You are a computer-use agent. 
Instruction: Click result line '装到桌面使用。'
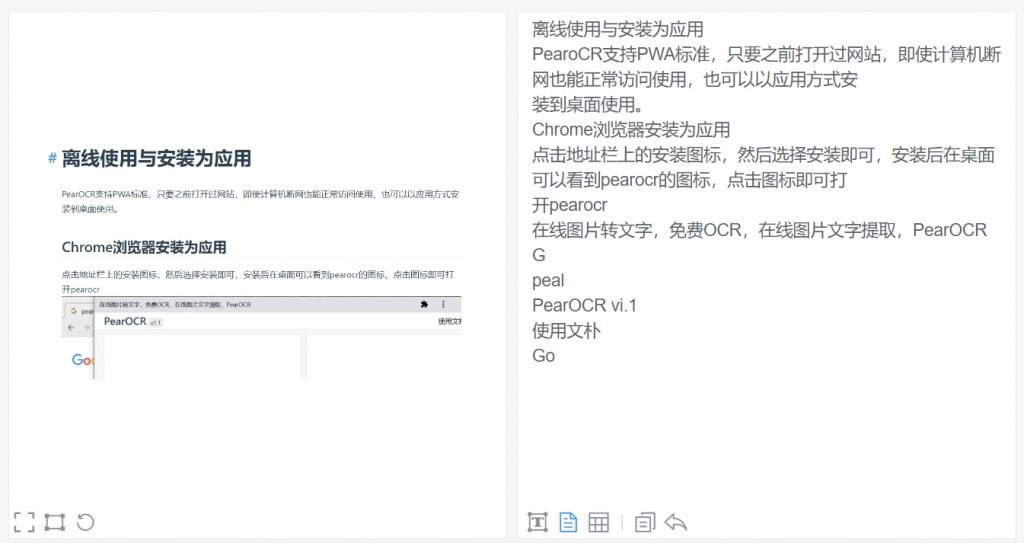pyautogui.click(x=588, y=105)
